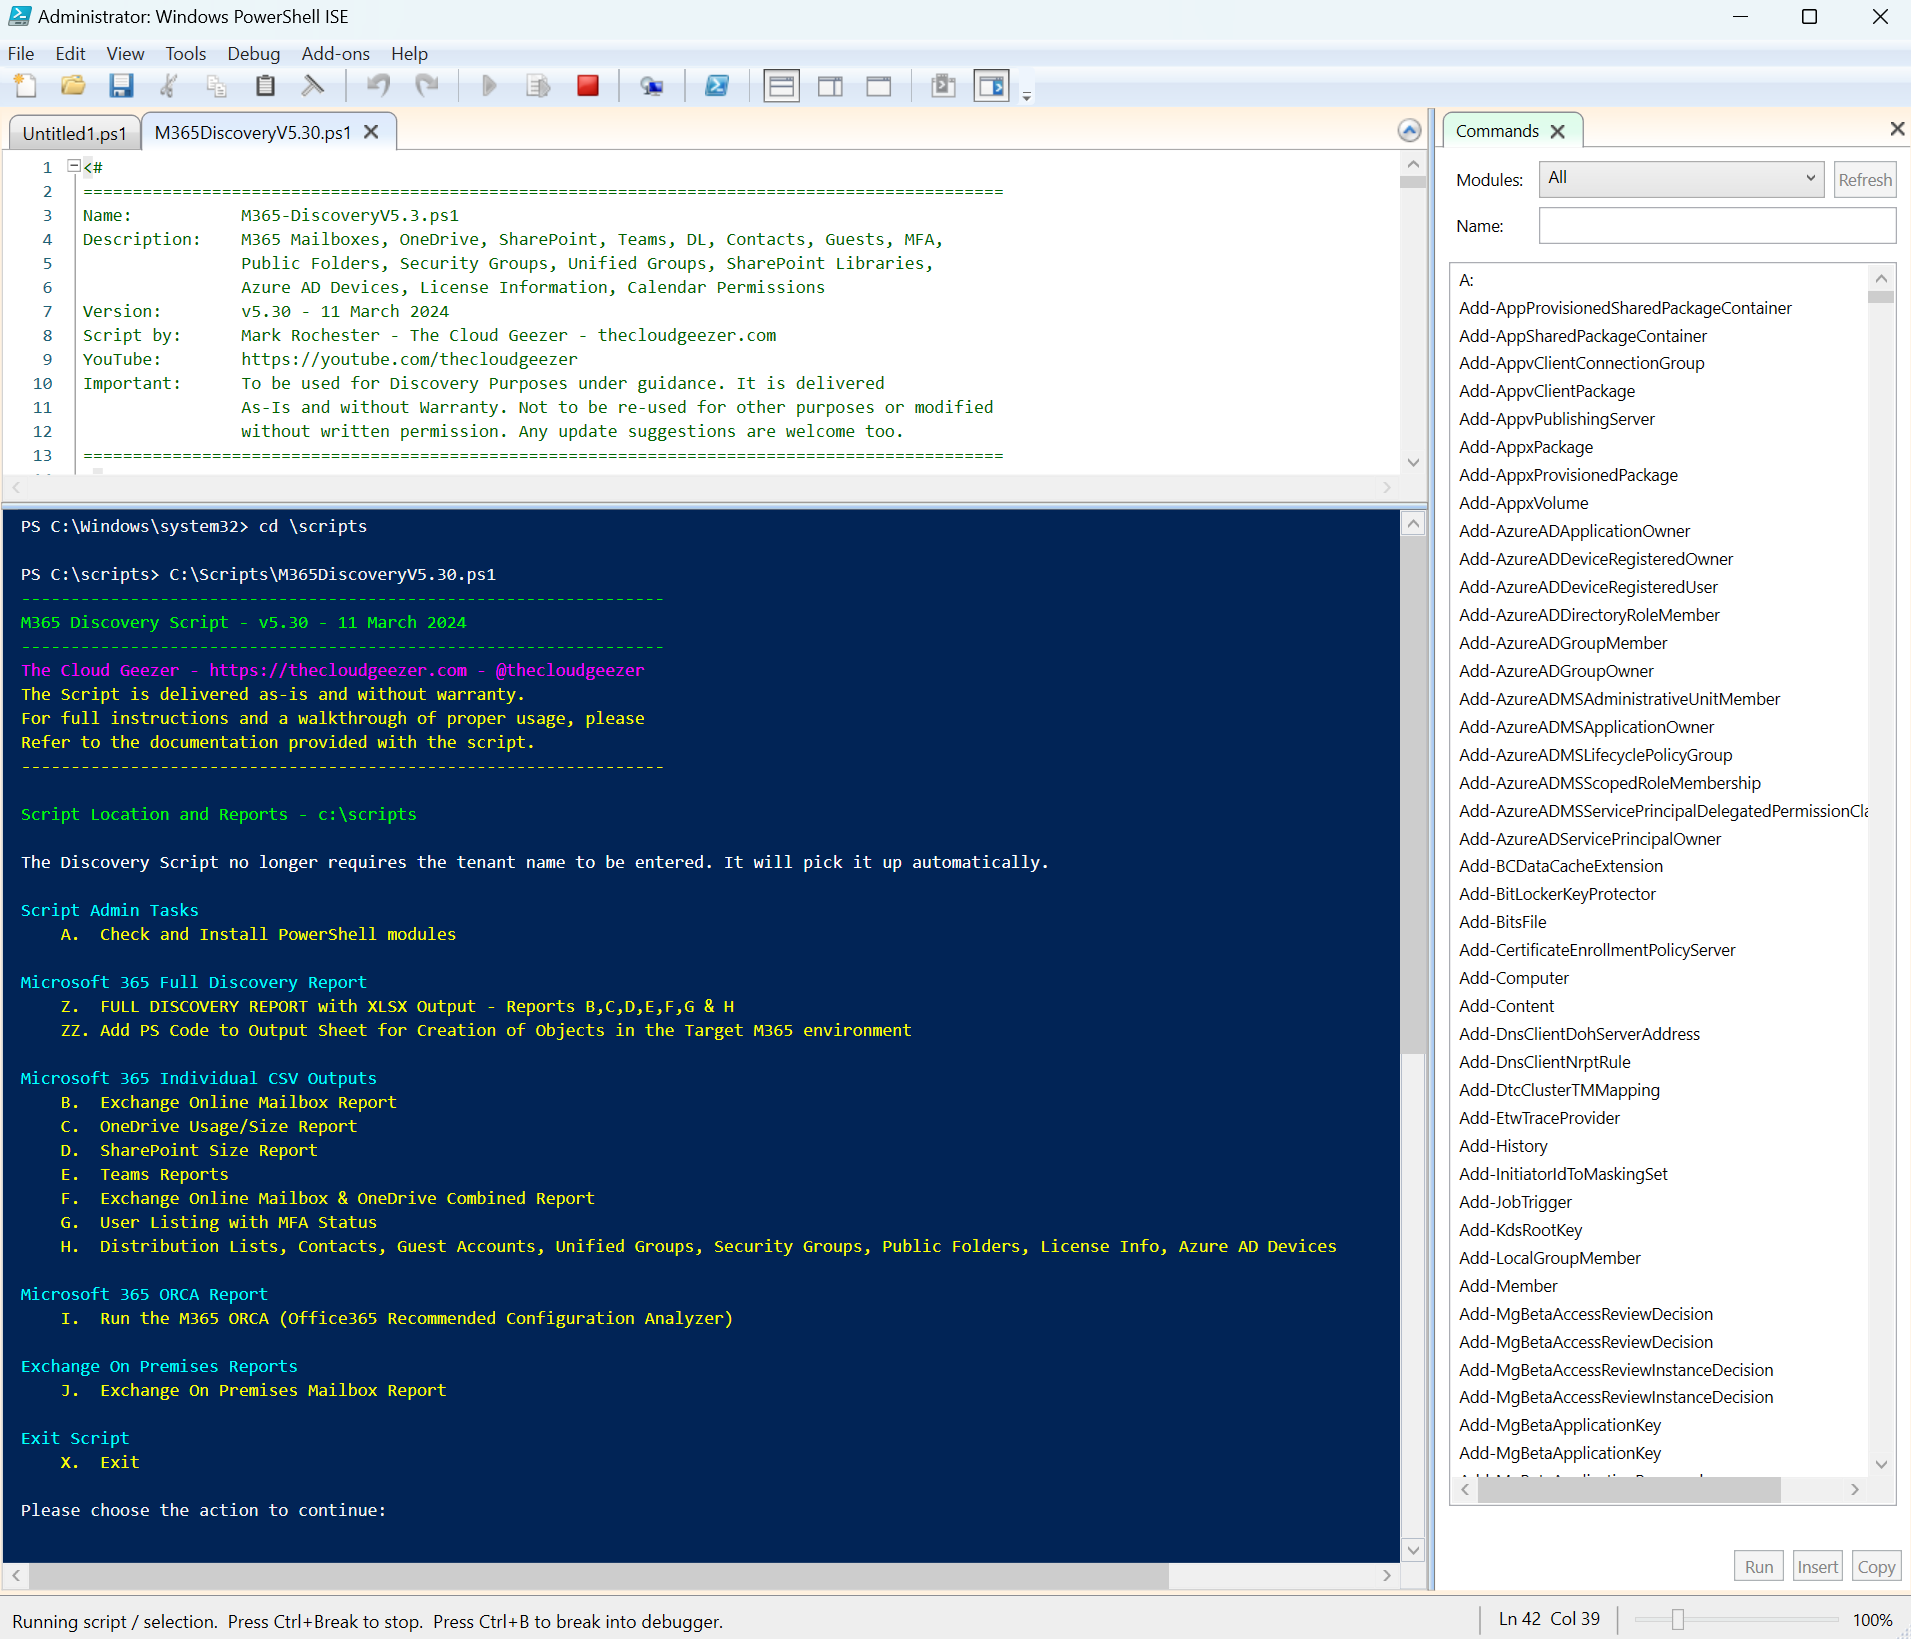Collapse the comment block at line 1
Screen dimensions: 1911x1639
(72, 165)
